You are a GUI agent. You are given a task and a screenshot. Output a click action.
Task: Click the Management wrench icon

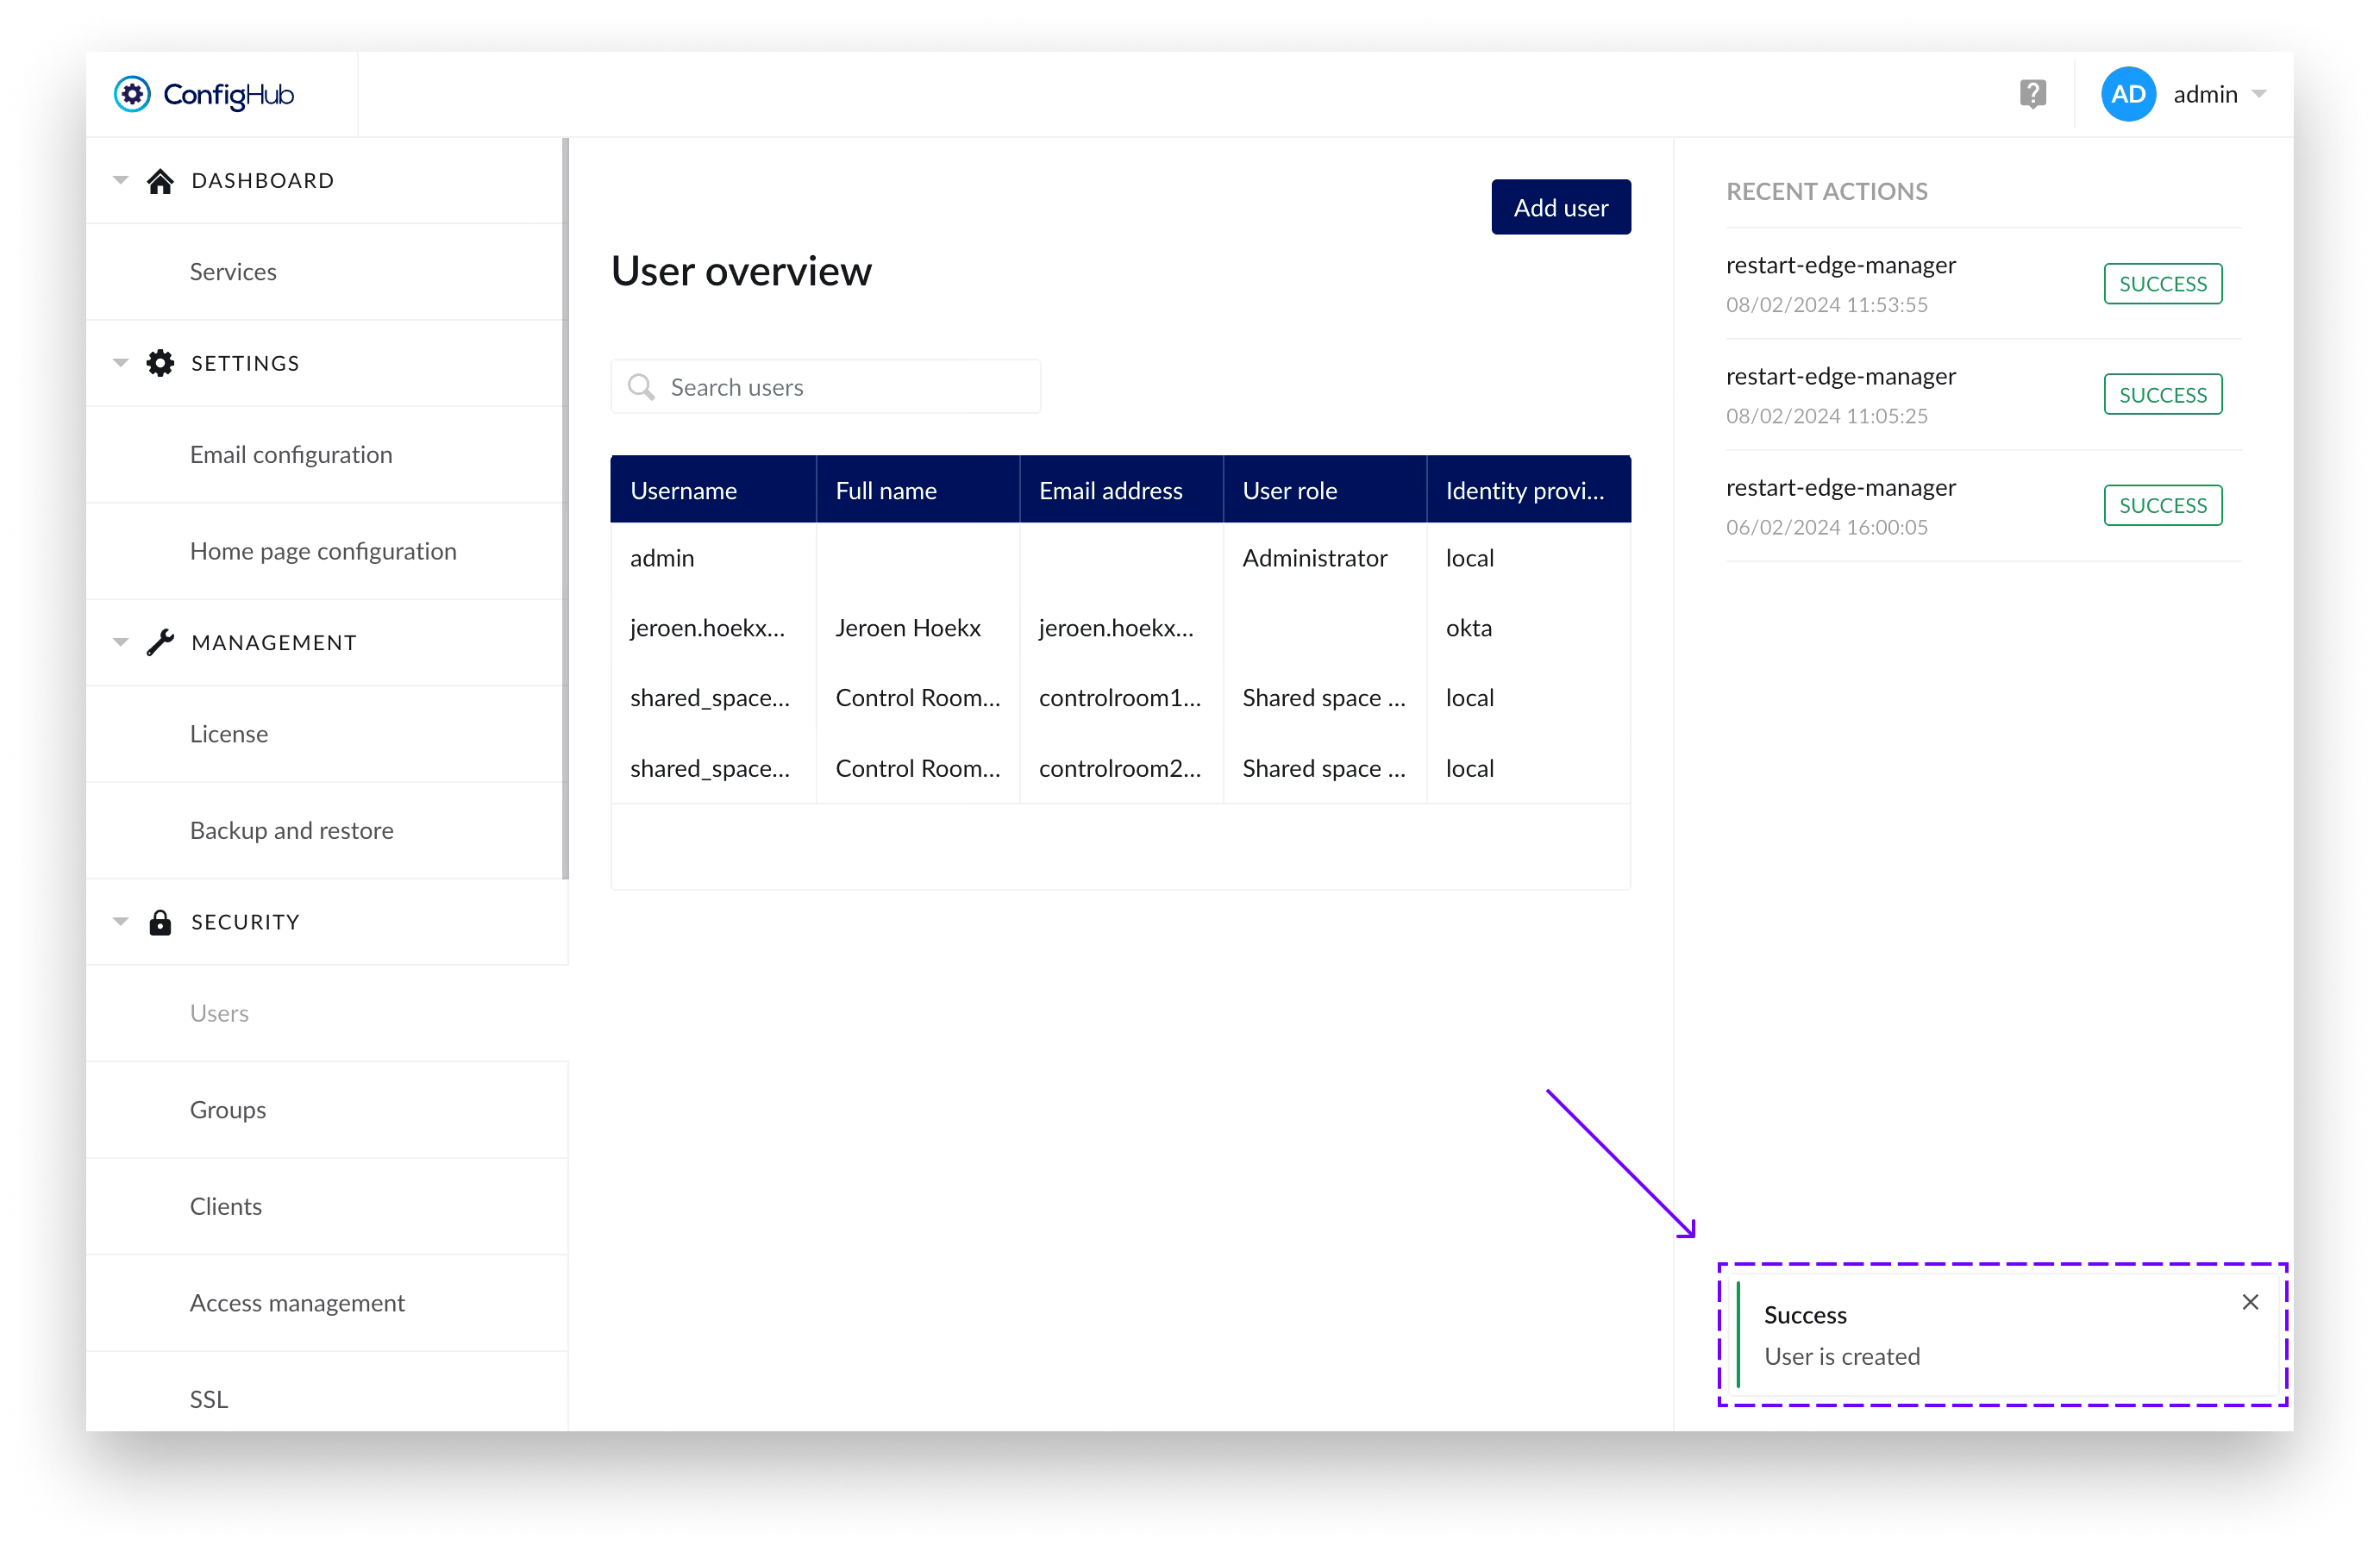[160, 642]
